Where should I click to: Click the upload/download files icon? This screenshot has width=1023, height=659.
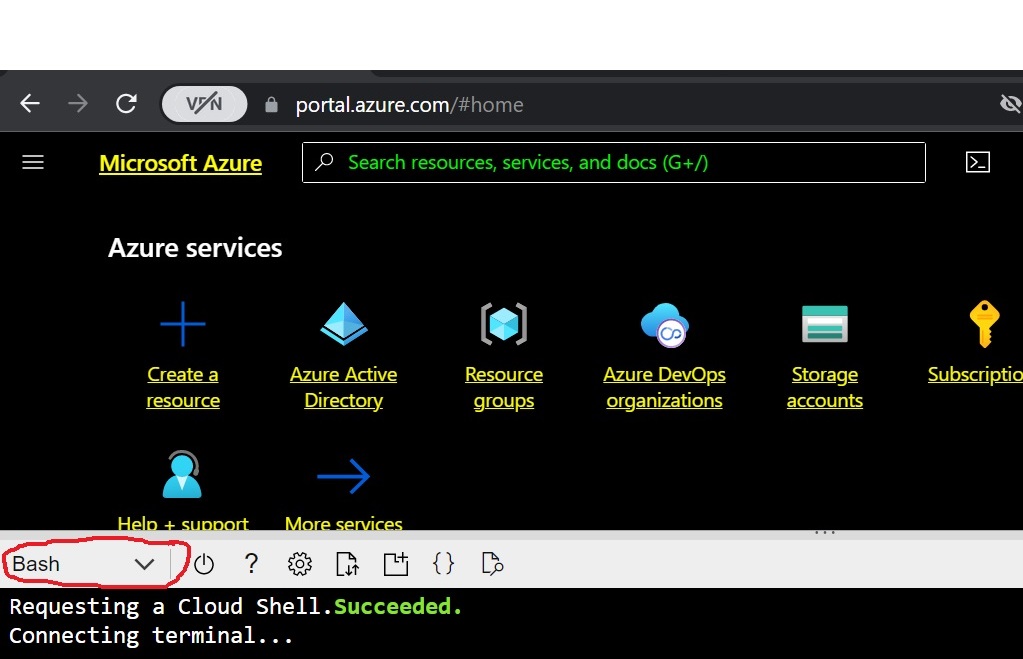[347, 564]
